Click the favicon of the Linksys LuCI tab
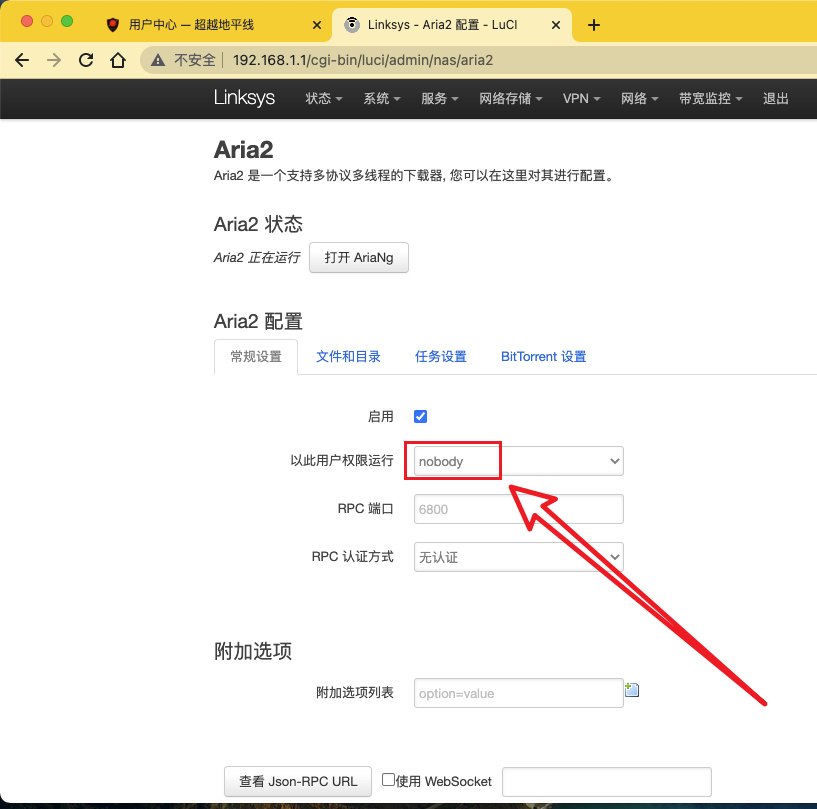Viewport: 817px width, 809px height. pyautogui.click(x=352, y=24)
